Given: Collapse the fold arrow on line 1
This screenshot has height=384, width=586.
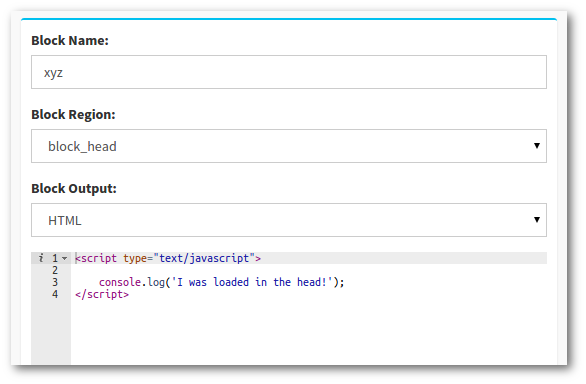Looking at the screenshot, I should pyautogui.click(x=64, y=258).
